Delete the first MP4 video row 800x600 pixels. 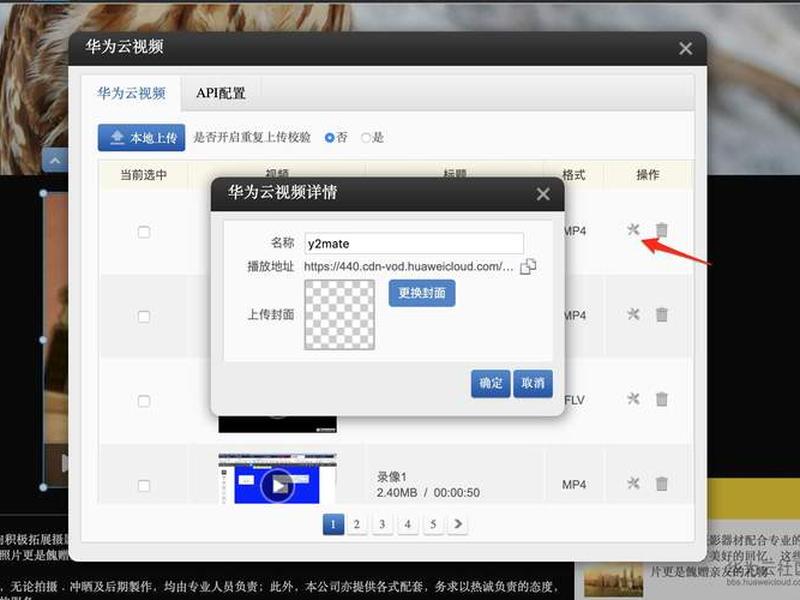[662, 230]
